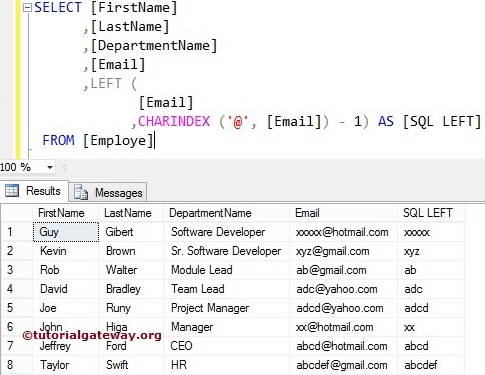Select row header number 4
This screenshot has width=485, height=375.
click(17, 289)
